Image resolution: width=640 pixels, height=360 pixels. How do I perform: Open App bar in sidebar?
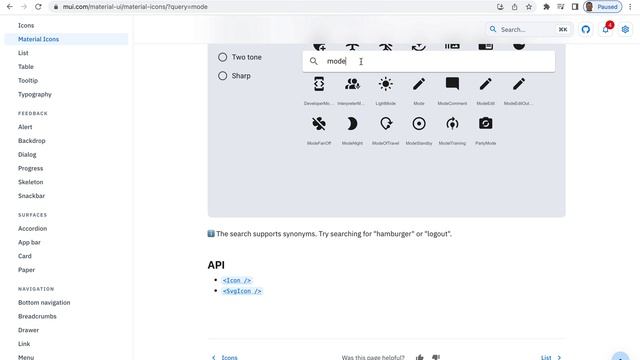click(29, 242)
